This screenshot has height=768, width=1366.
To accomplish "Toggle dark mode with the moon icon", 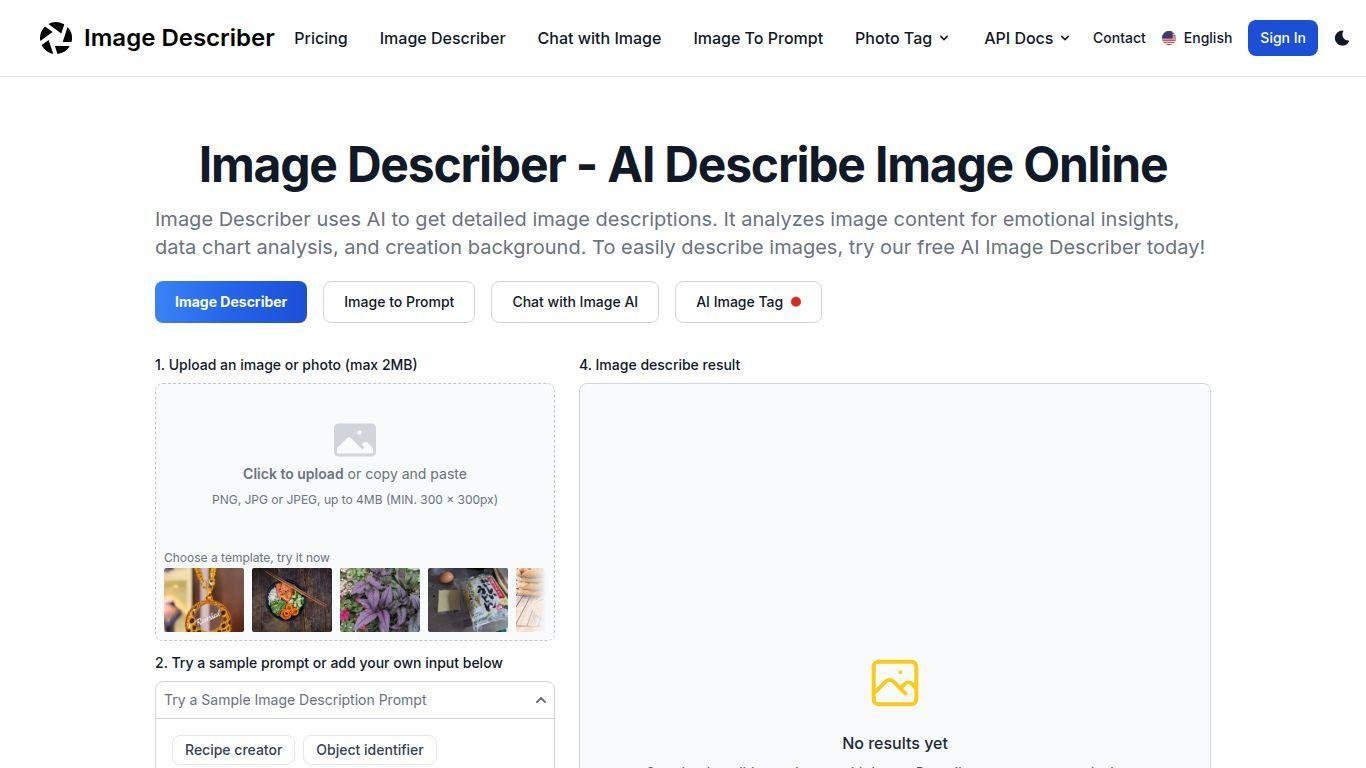I will (x=1342, y=38).
